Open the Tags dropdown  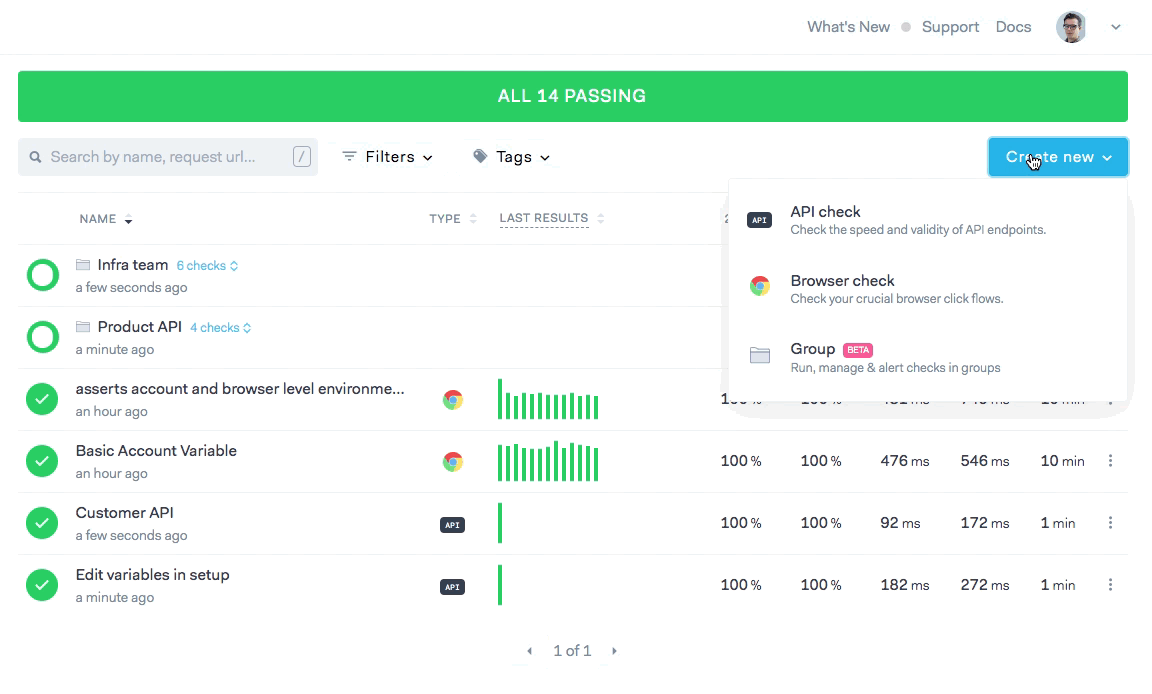(512, 157)
